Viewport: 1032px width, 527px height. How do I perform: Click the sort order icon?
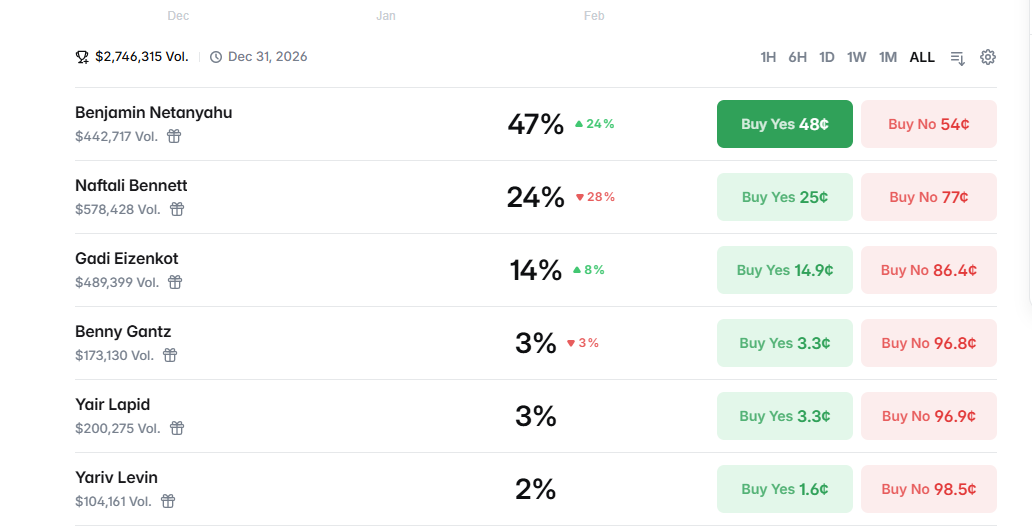[957, 58]
